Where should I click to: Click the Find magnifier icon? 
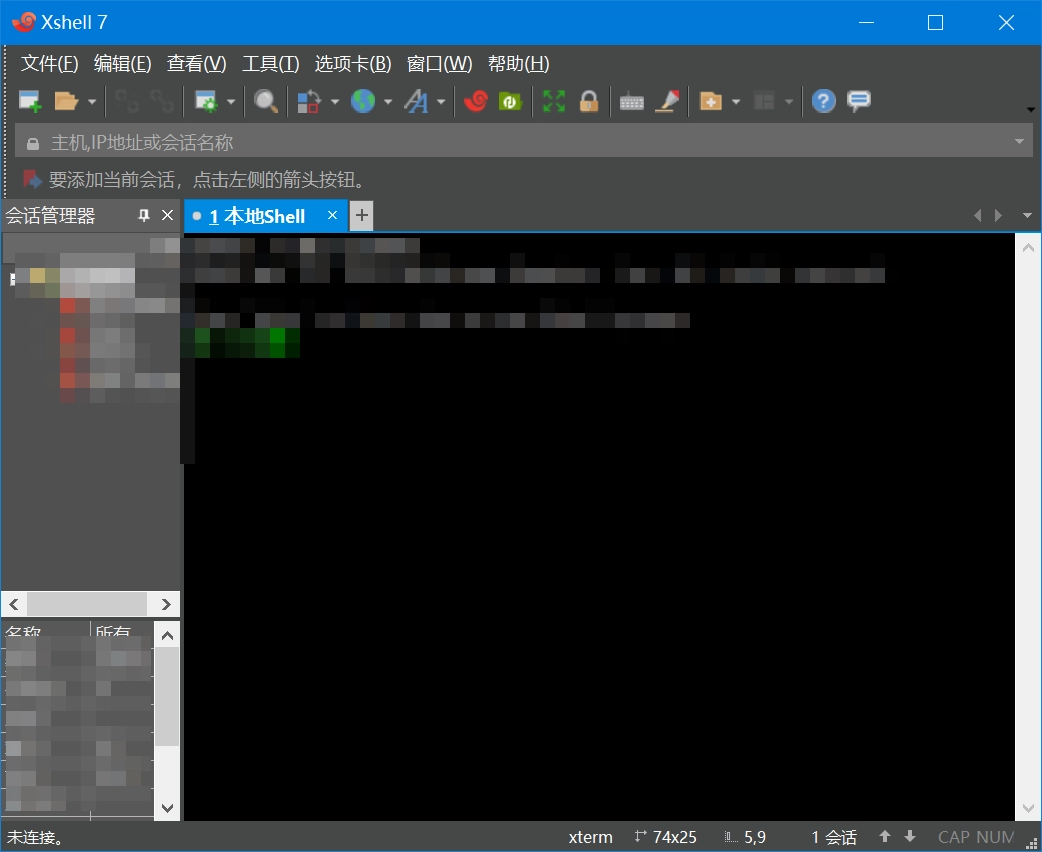click(x=266, y=102)
